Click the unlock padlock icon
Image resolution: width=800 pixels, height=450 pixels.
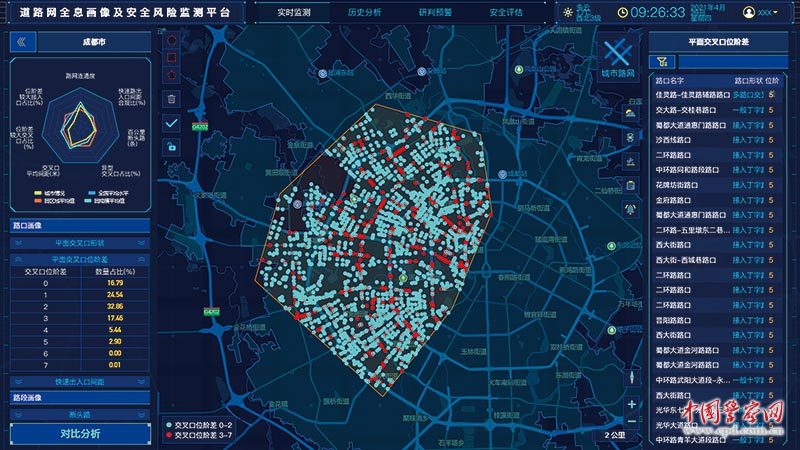click(172, 147)
